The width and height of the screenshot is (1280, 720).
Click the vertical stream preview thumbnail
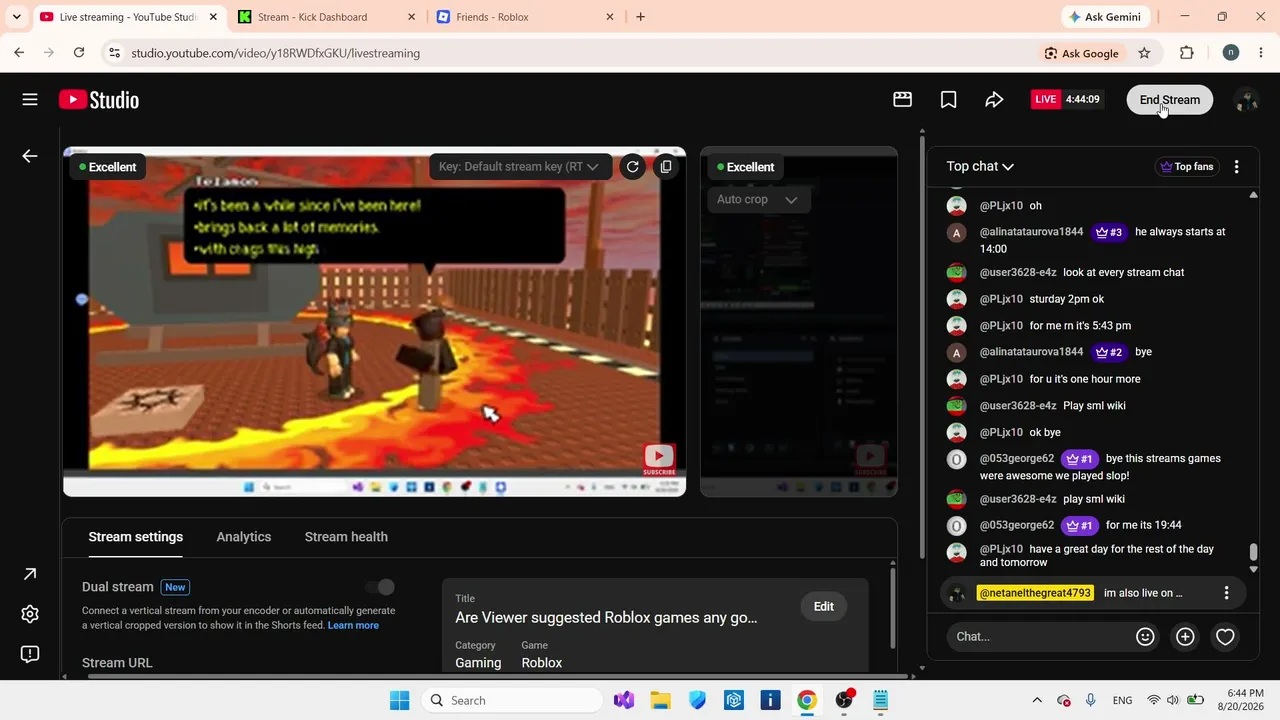798,321
